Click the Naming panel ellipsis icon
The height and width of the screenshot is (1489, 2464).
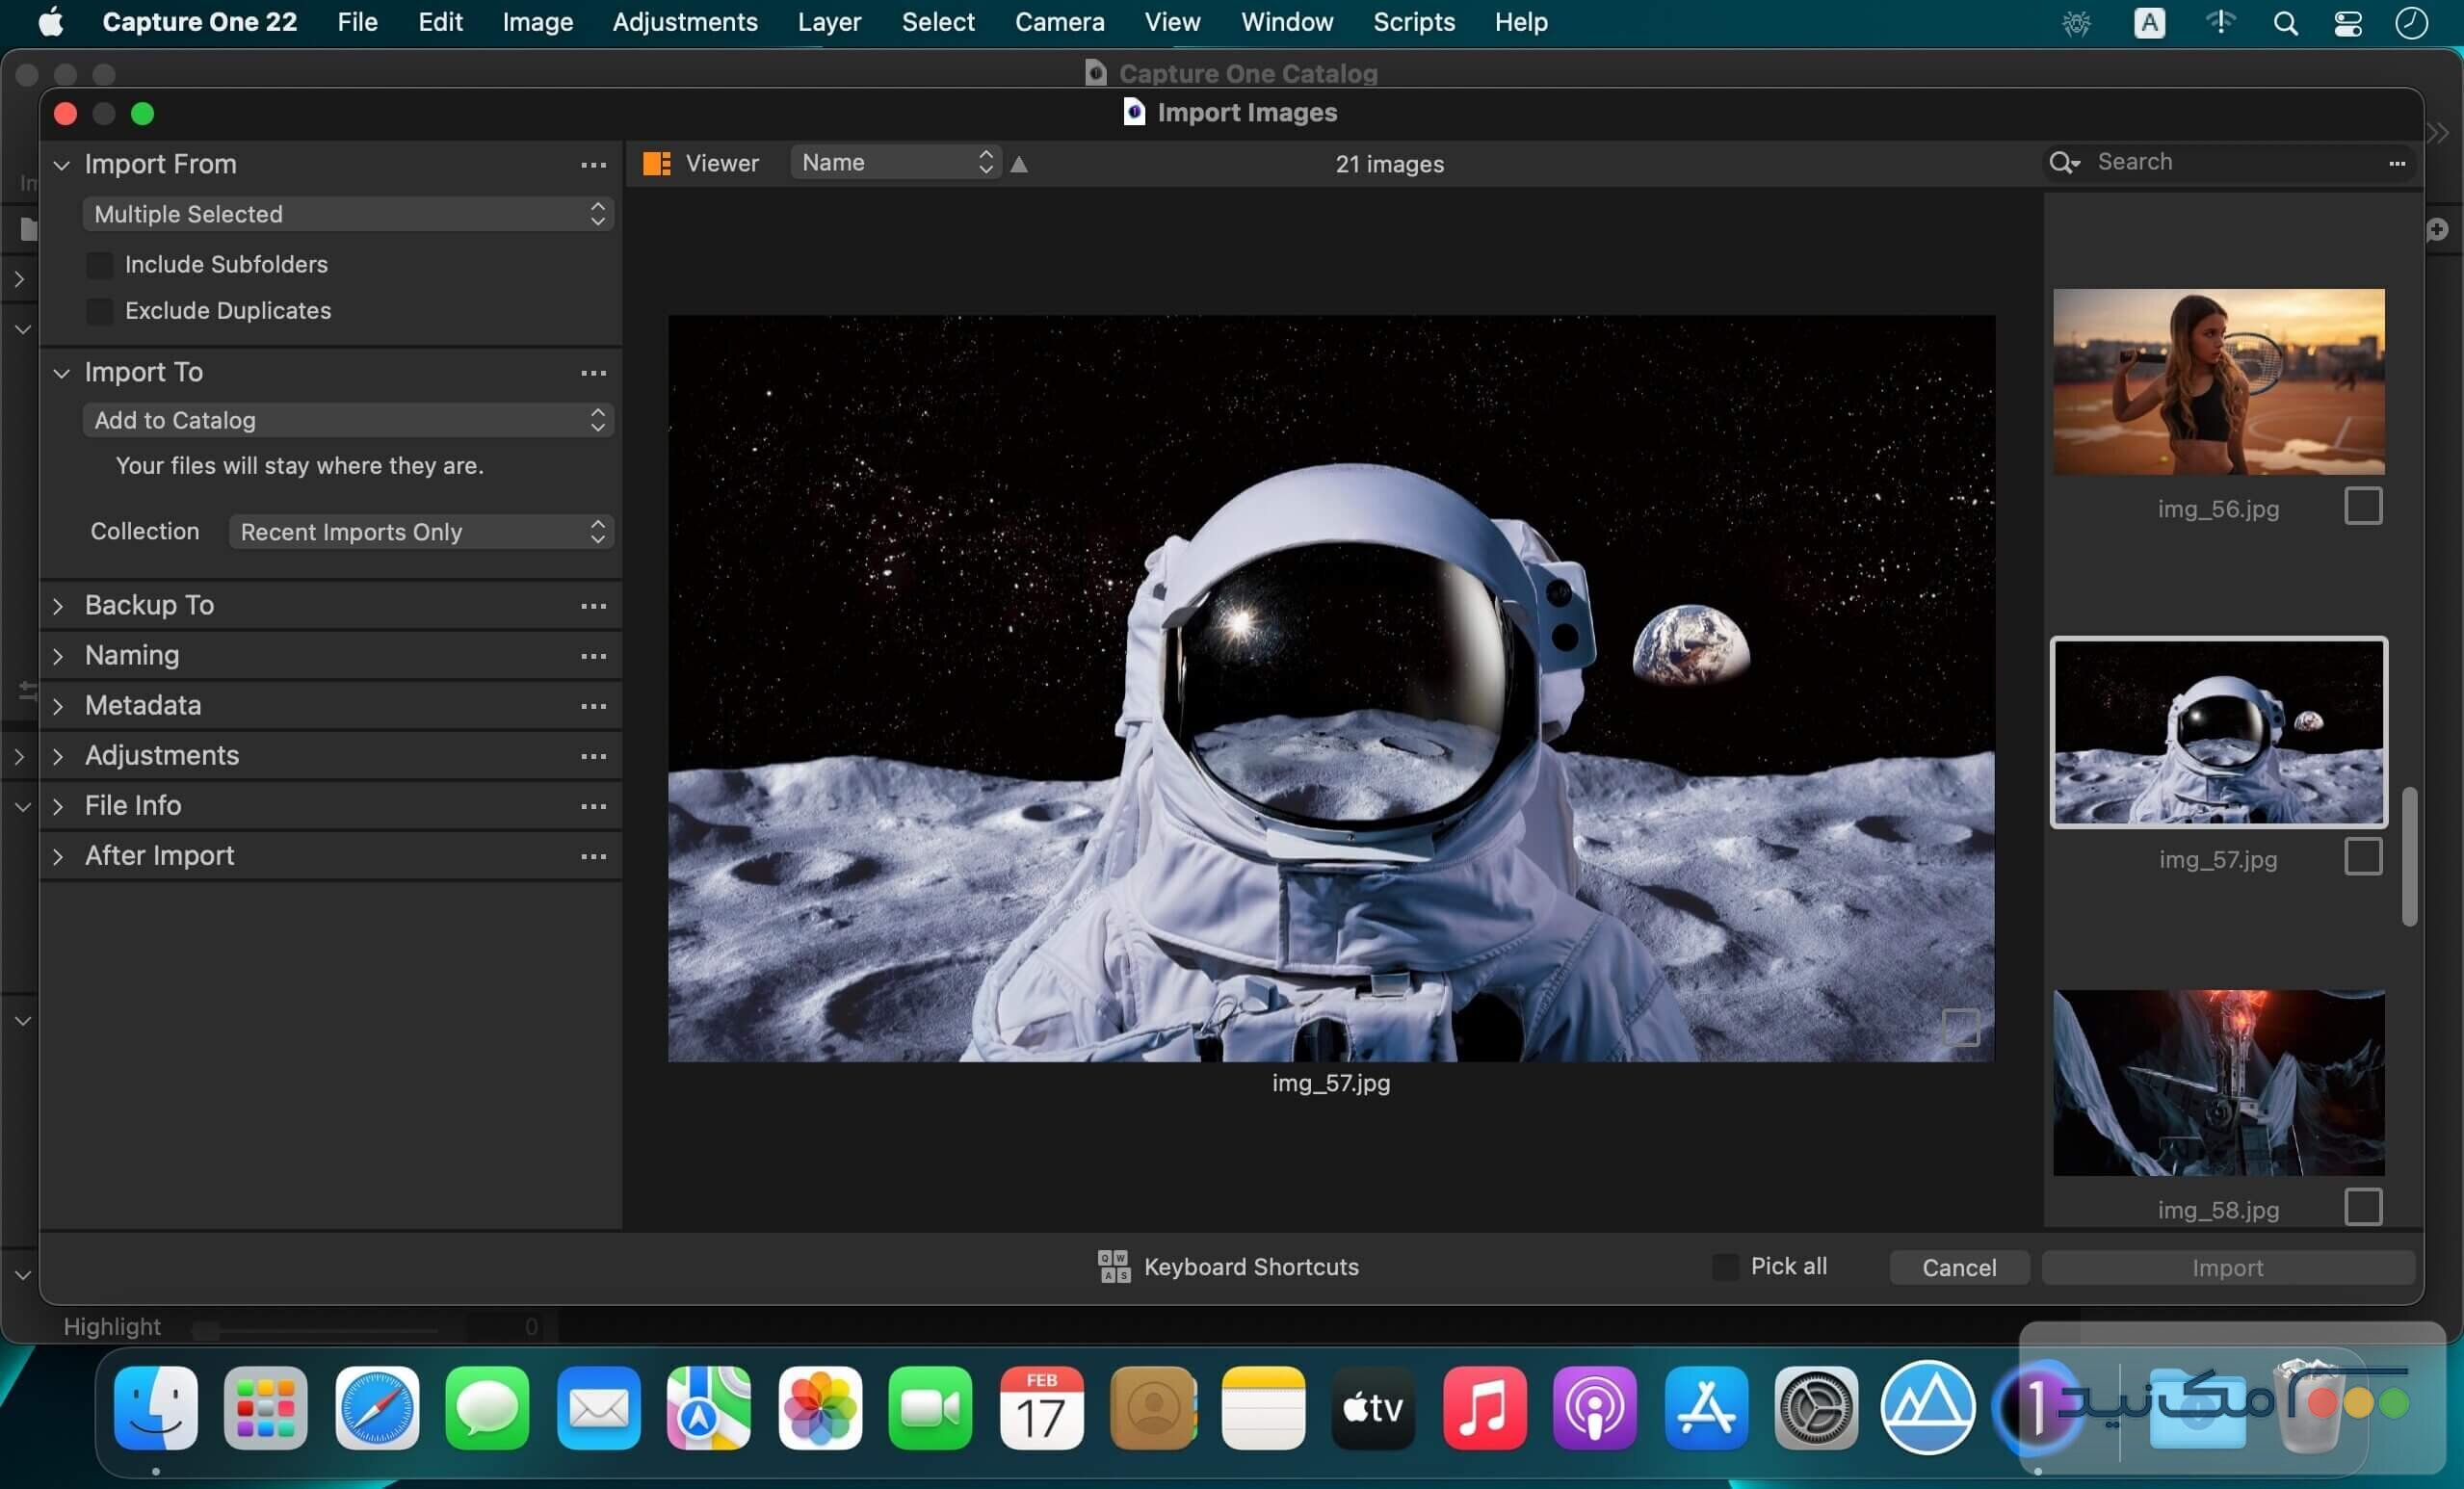tap(594, 656)
